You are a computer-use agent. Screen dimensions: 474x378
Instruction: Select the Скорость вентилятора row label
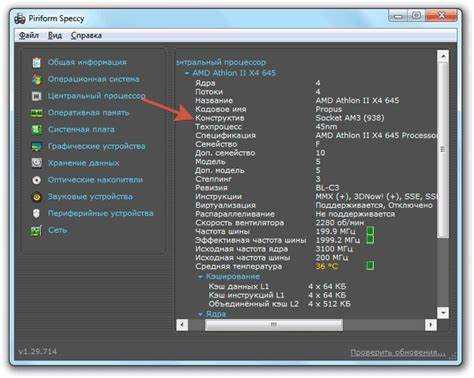[240, 223]
